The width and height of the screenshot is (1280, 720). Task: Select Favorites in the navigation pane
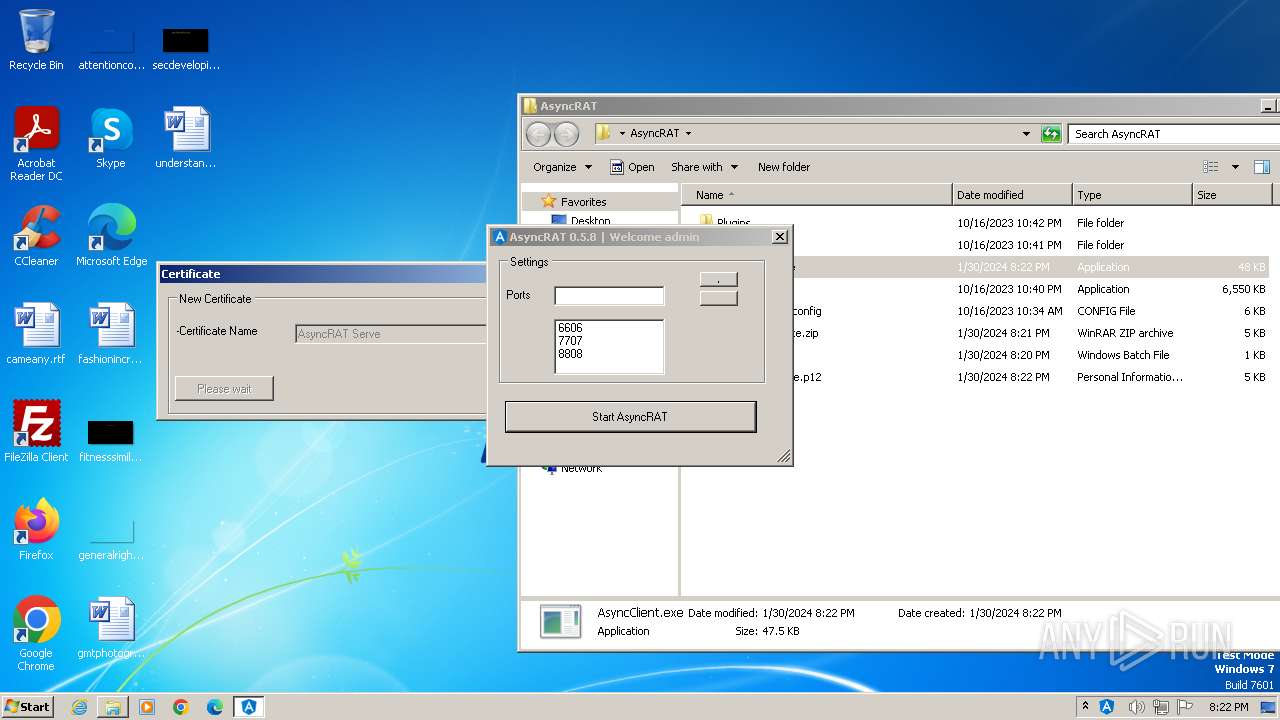point(583,201)
